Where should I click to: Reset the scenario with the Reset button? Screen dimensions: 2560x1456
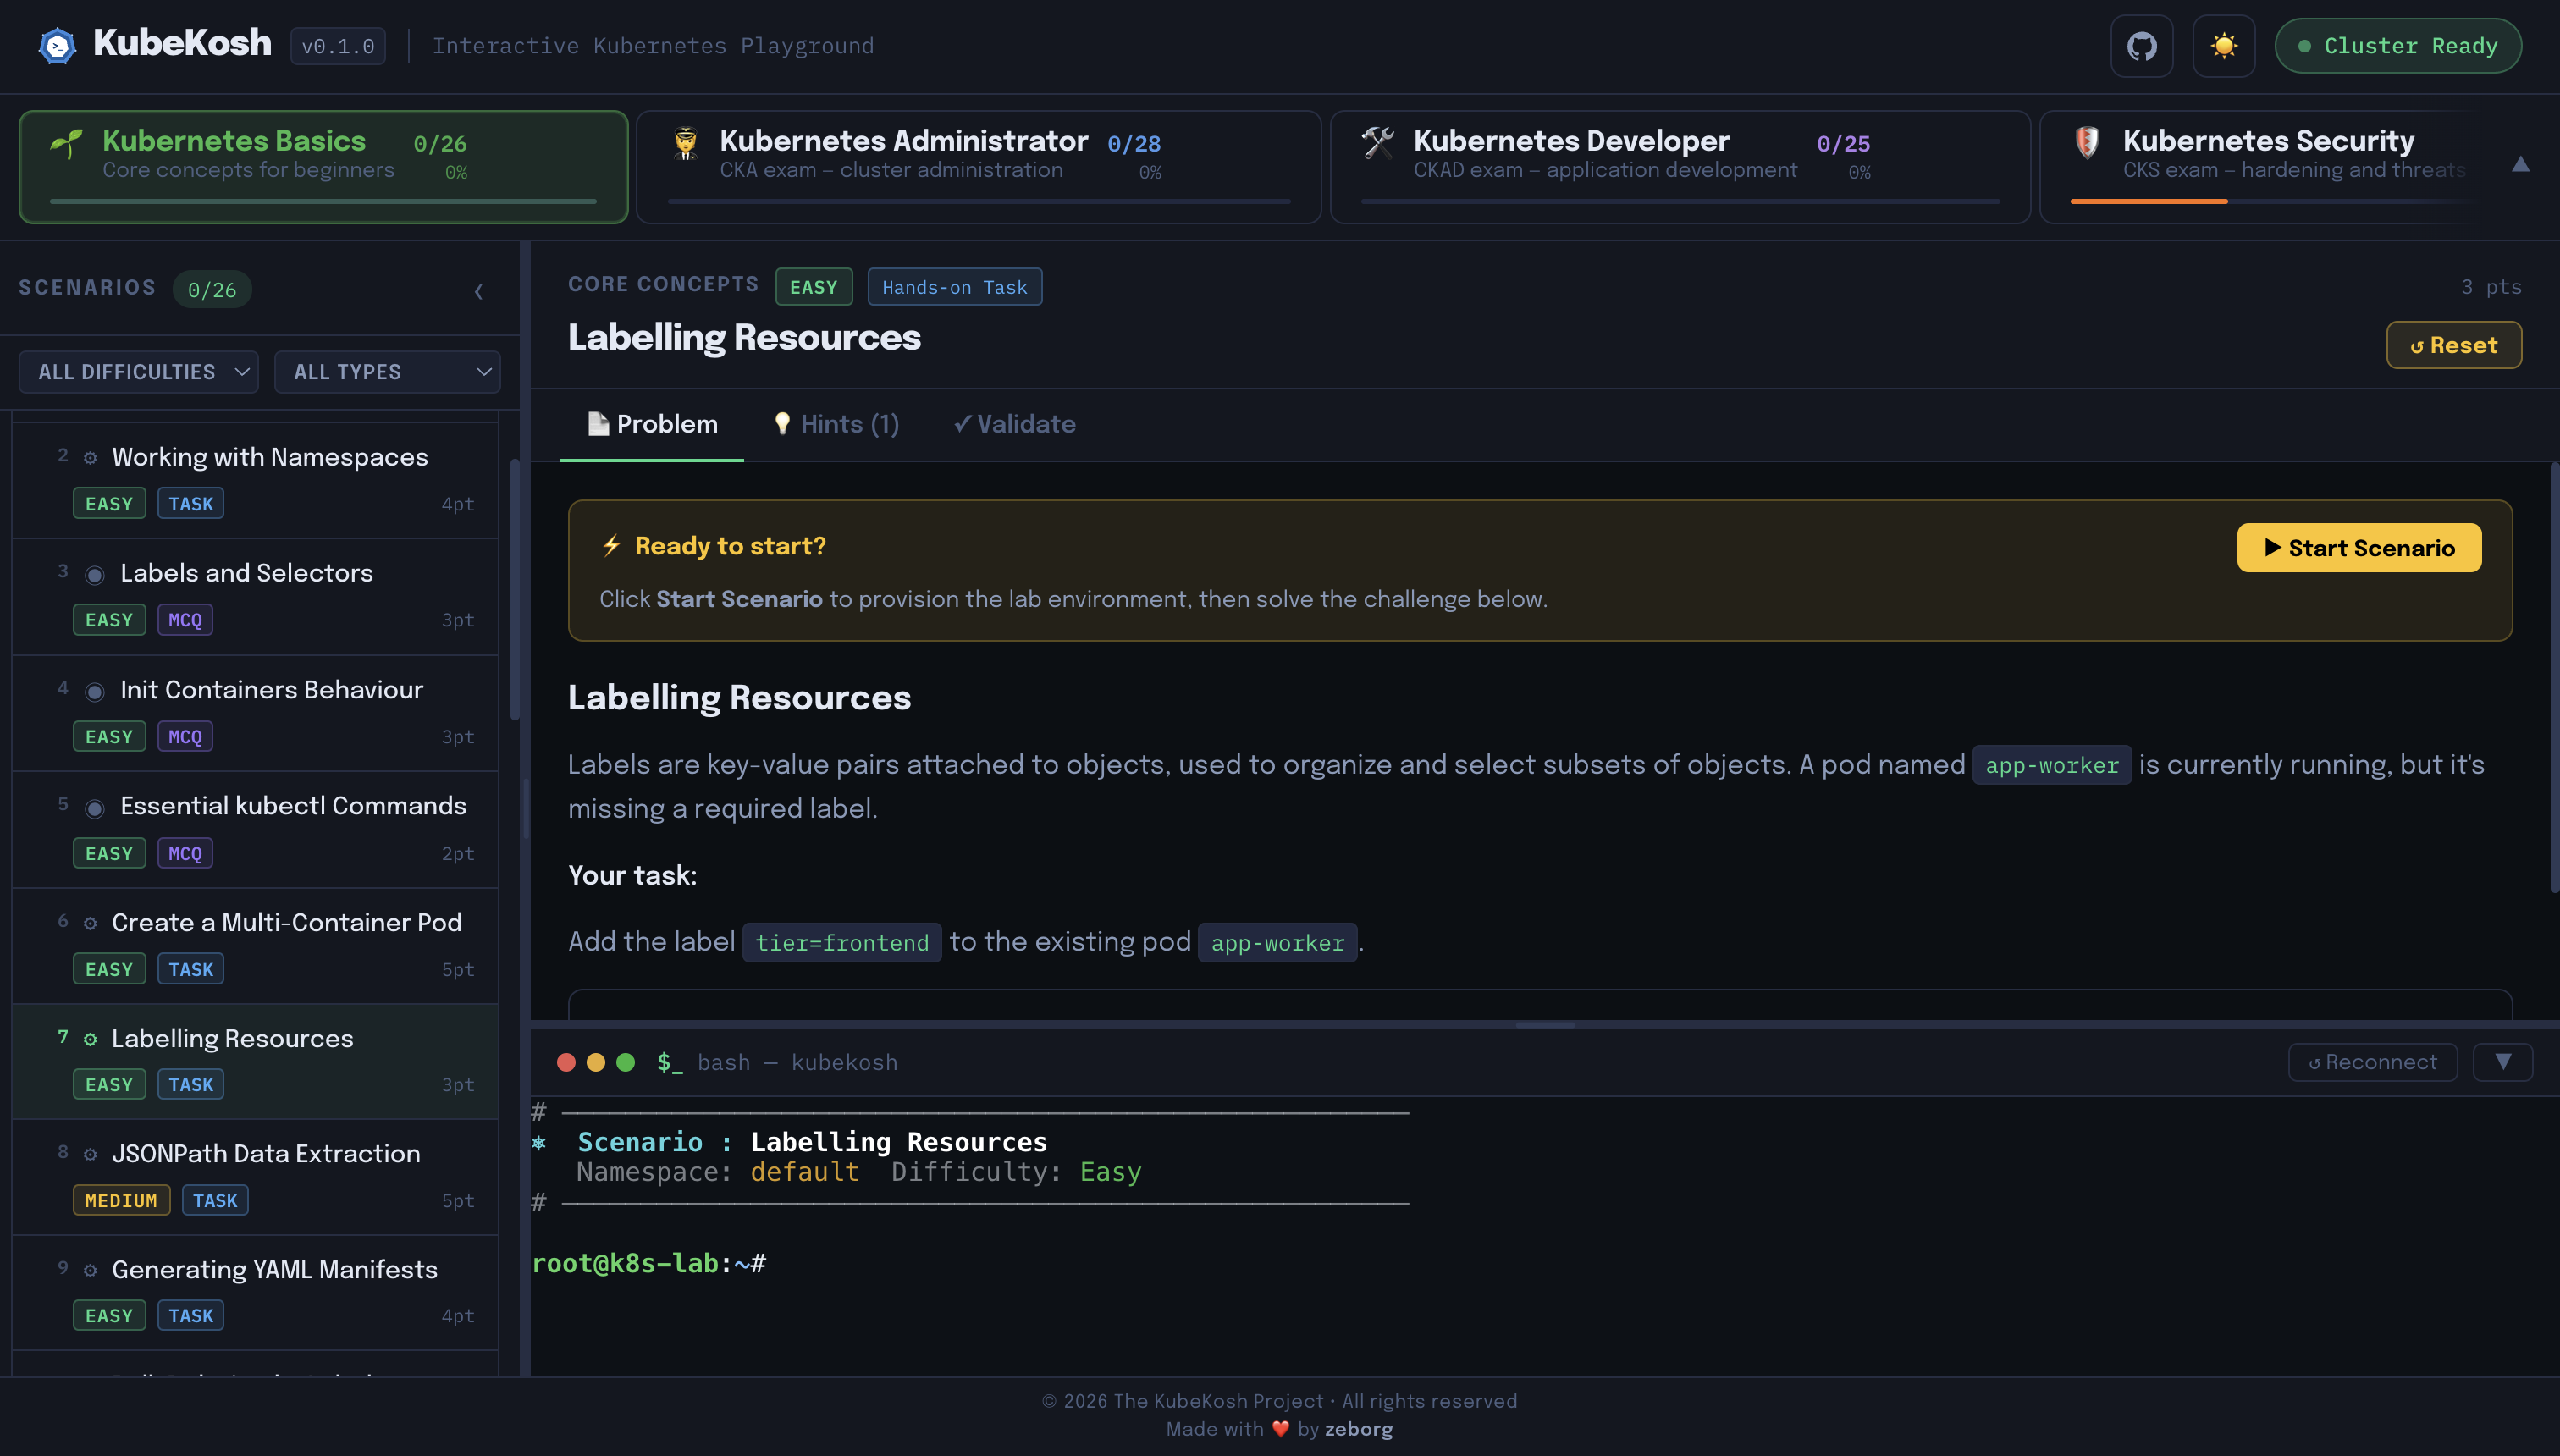pos(2453,345)
